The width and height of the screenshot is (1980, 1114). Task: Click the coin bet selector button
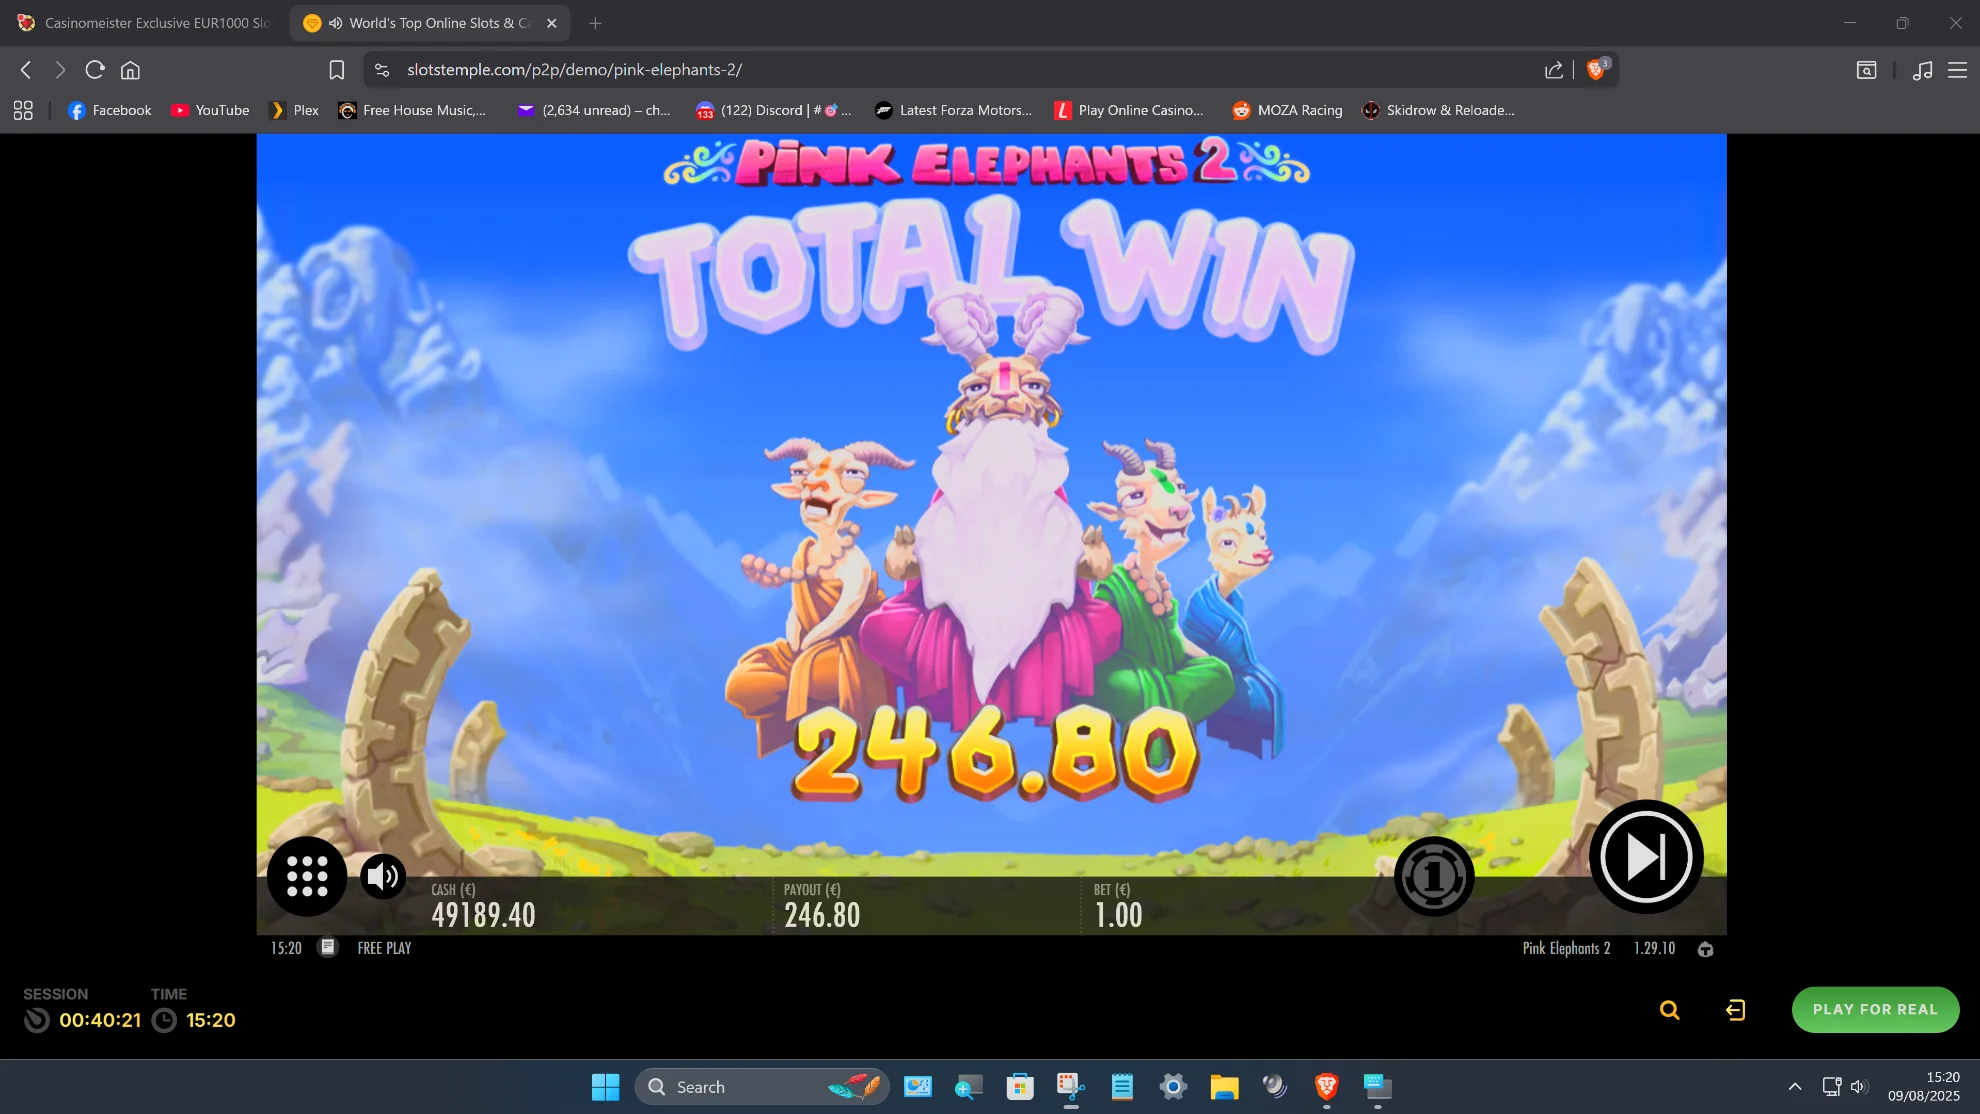(x=1434, y=877)
